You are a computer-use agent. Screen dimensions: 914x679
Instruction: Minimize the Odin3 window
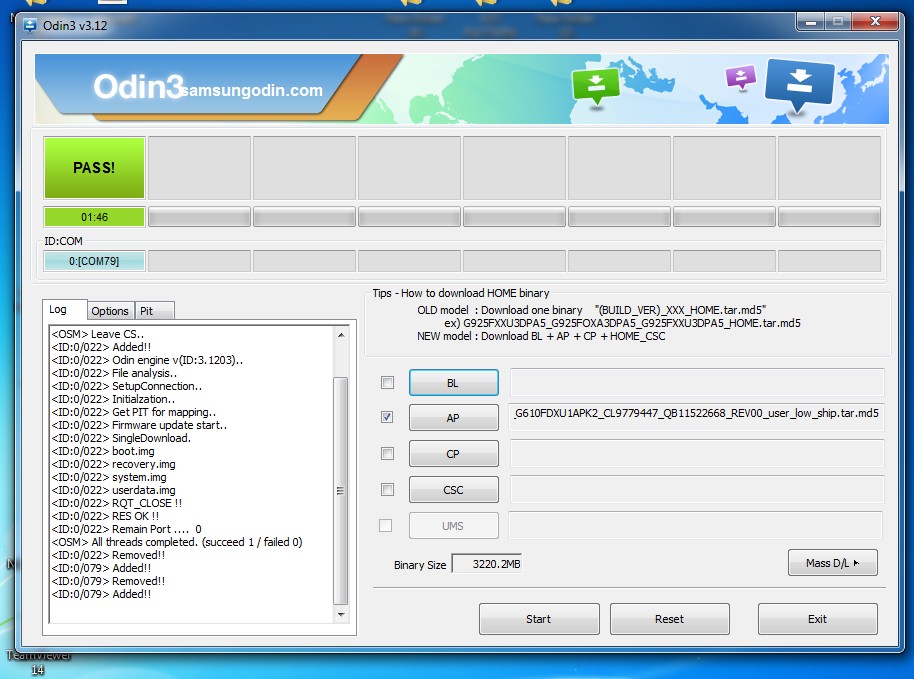(810, 22)
